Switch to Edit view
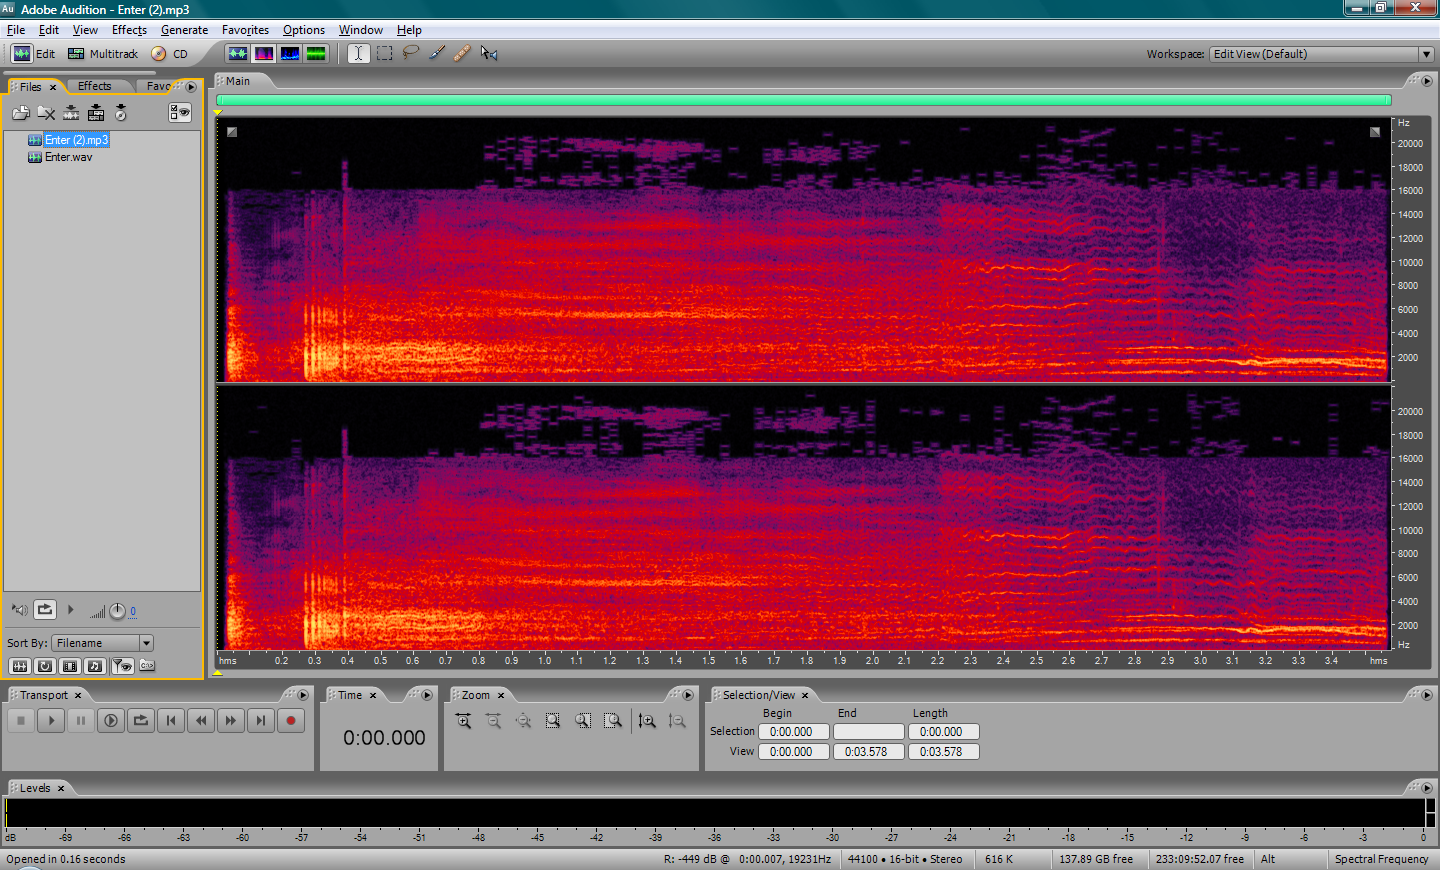Viewport: 1440px width, 870px height. tap(34, 54)
